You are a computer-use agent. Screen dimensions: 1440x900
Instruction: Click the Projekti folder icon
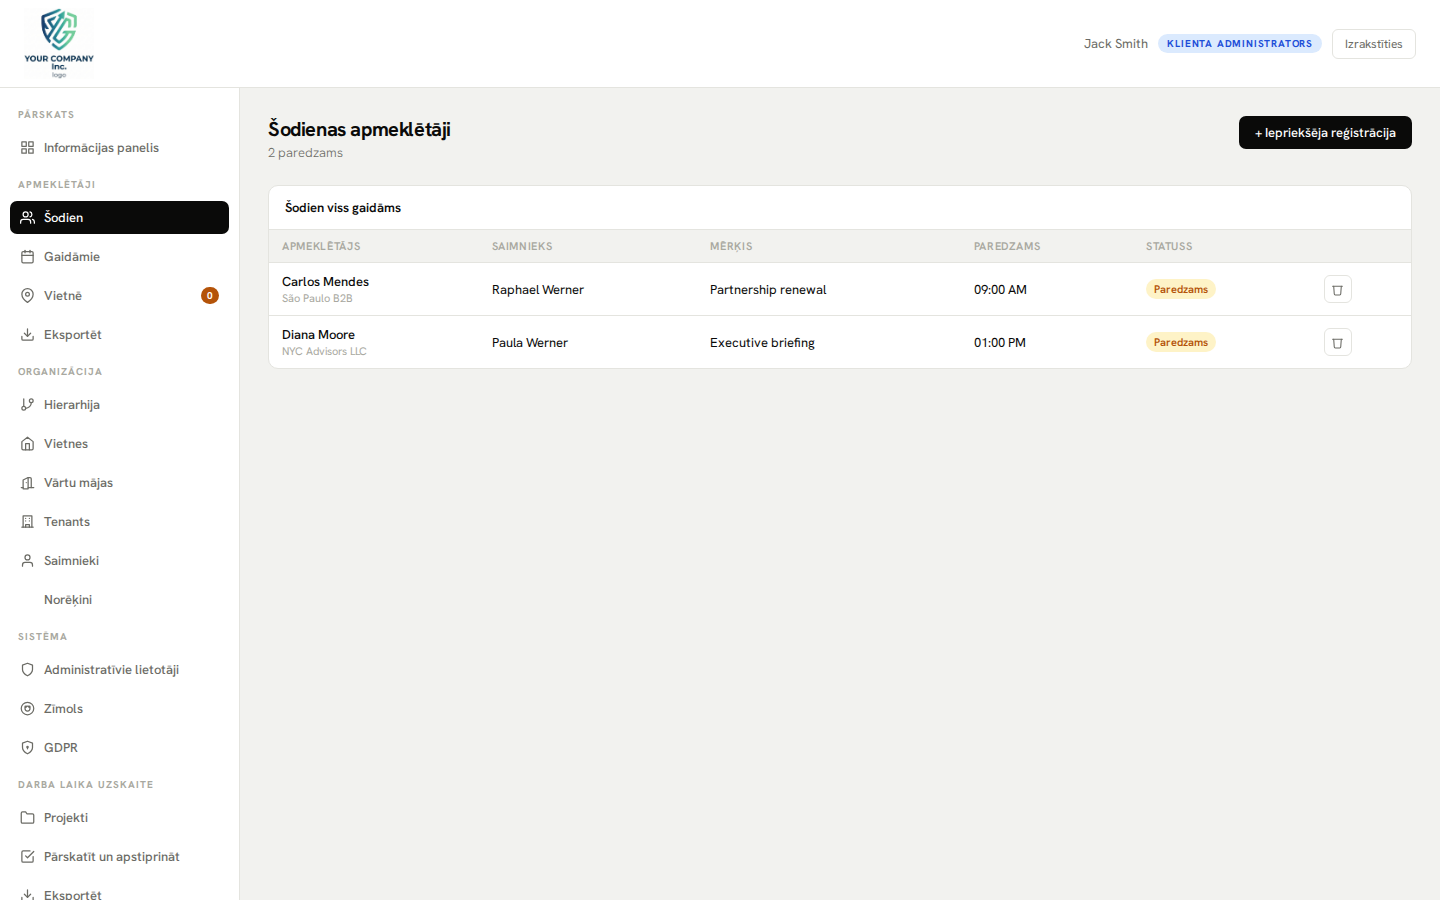point(28,818)
